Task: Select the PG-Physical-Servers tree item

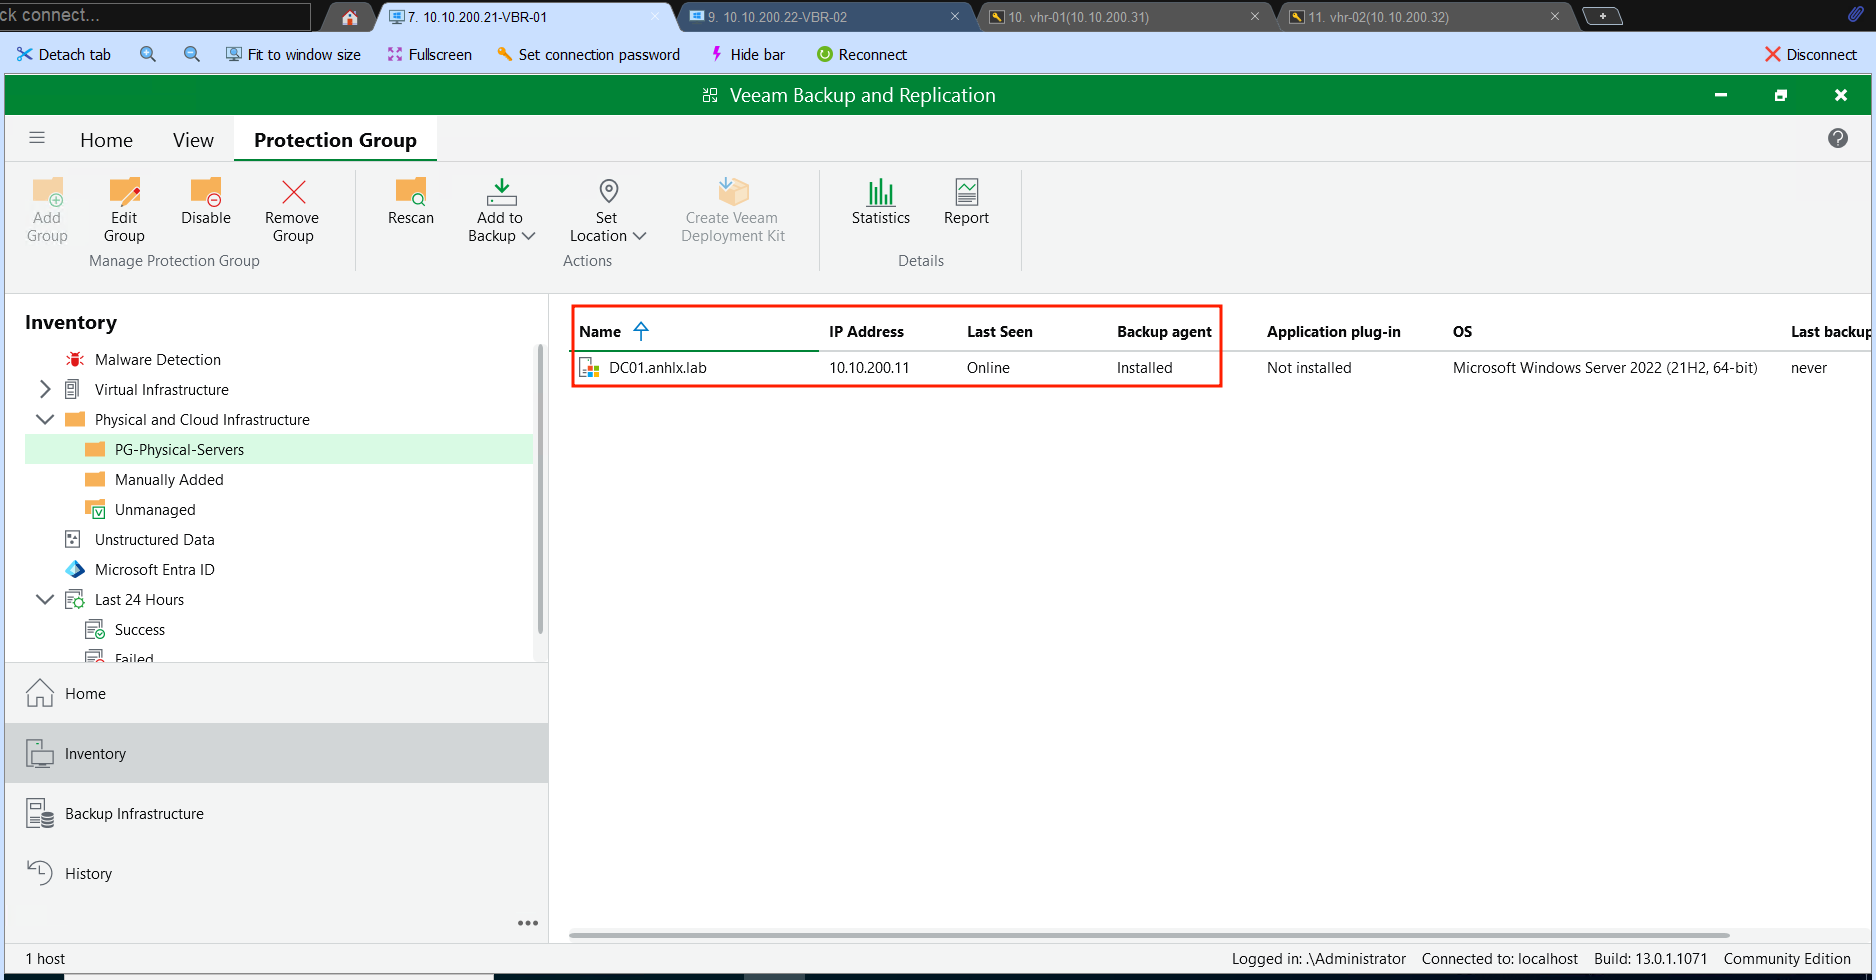Action: (x=279, y=449)
